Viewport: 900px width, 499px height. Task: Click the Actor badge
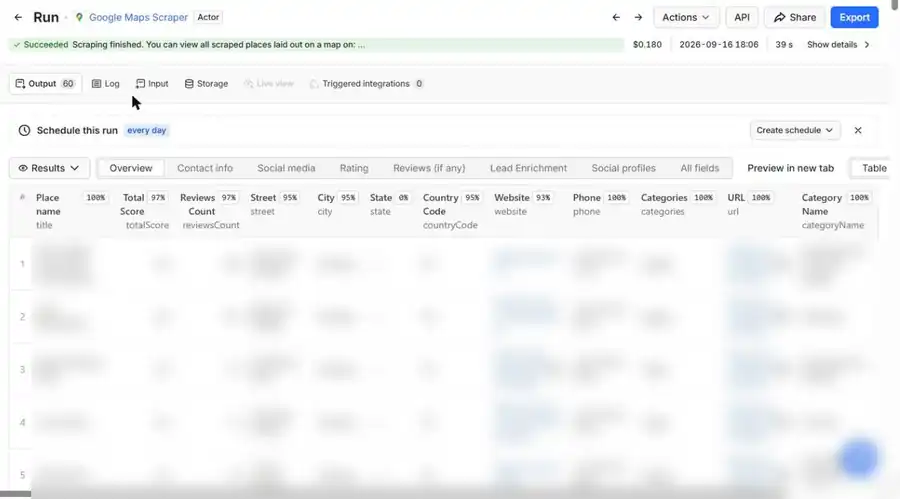point(208,17)
